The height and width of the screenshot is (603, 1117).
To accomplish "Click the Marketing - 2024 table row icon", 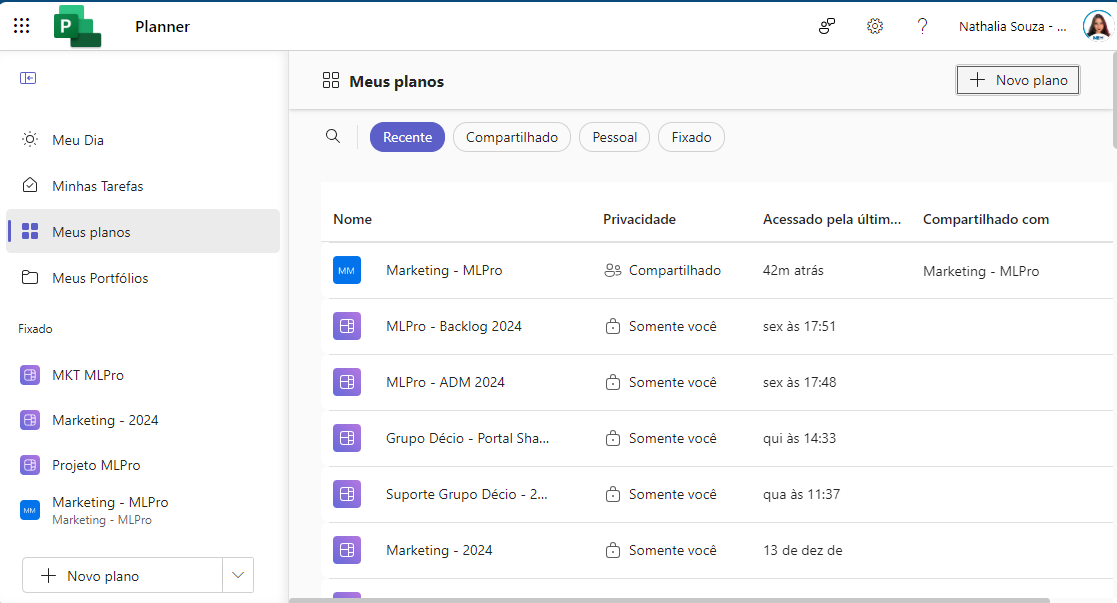I will [x=347, y=550].
